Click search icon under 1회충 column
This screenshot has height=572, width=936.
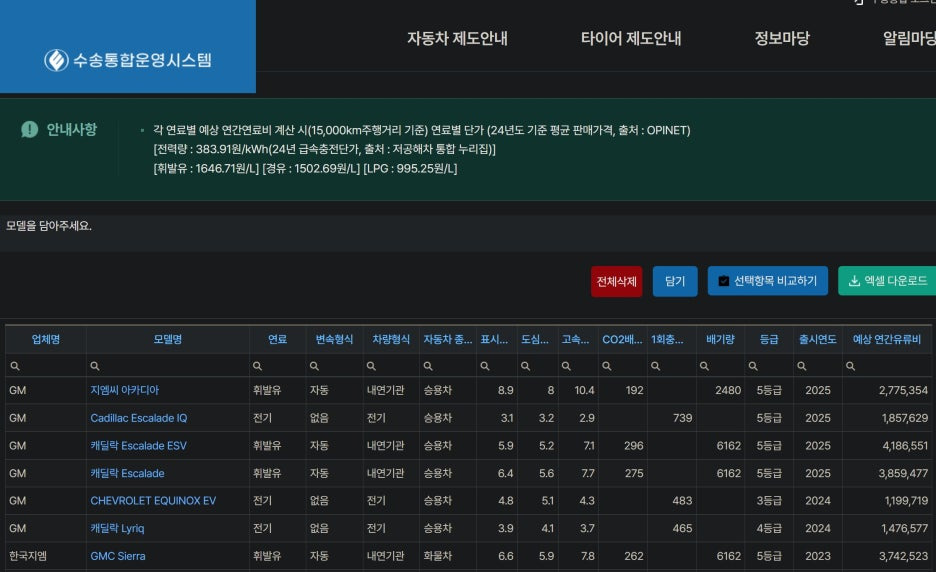tap(655, 366)
